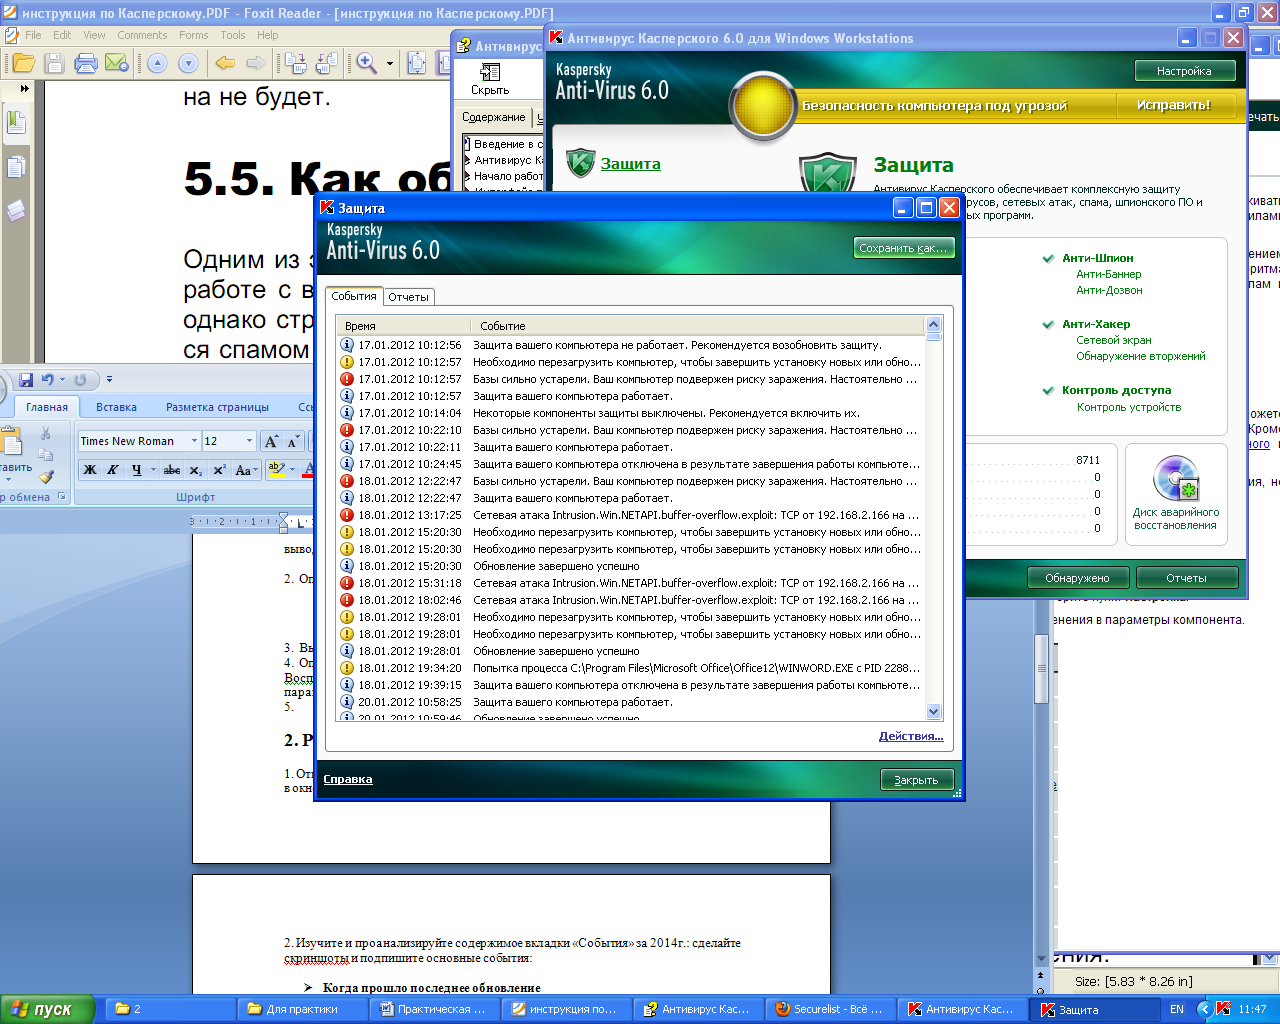The width and height of the screenshot is (1280, 1024).
Task: Select the События tab
Action: (x=354, y=296)
